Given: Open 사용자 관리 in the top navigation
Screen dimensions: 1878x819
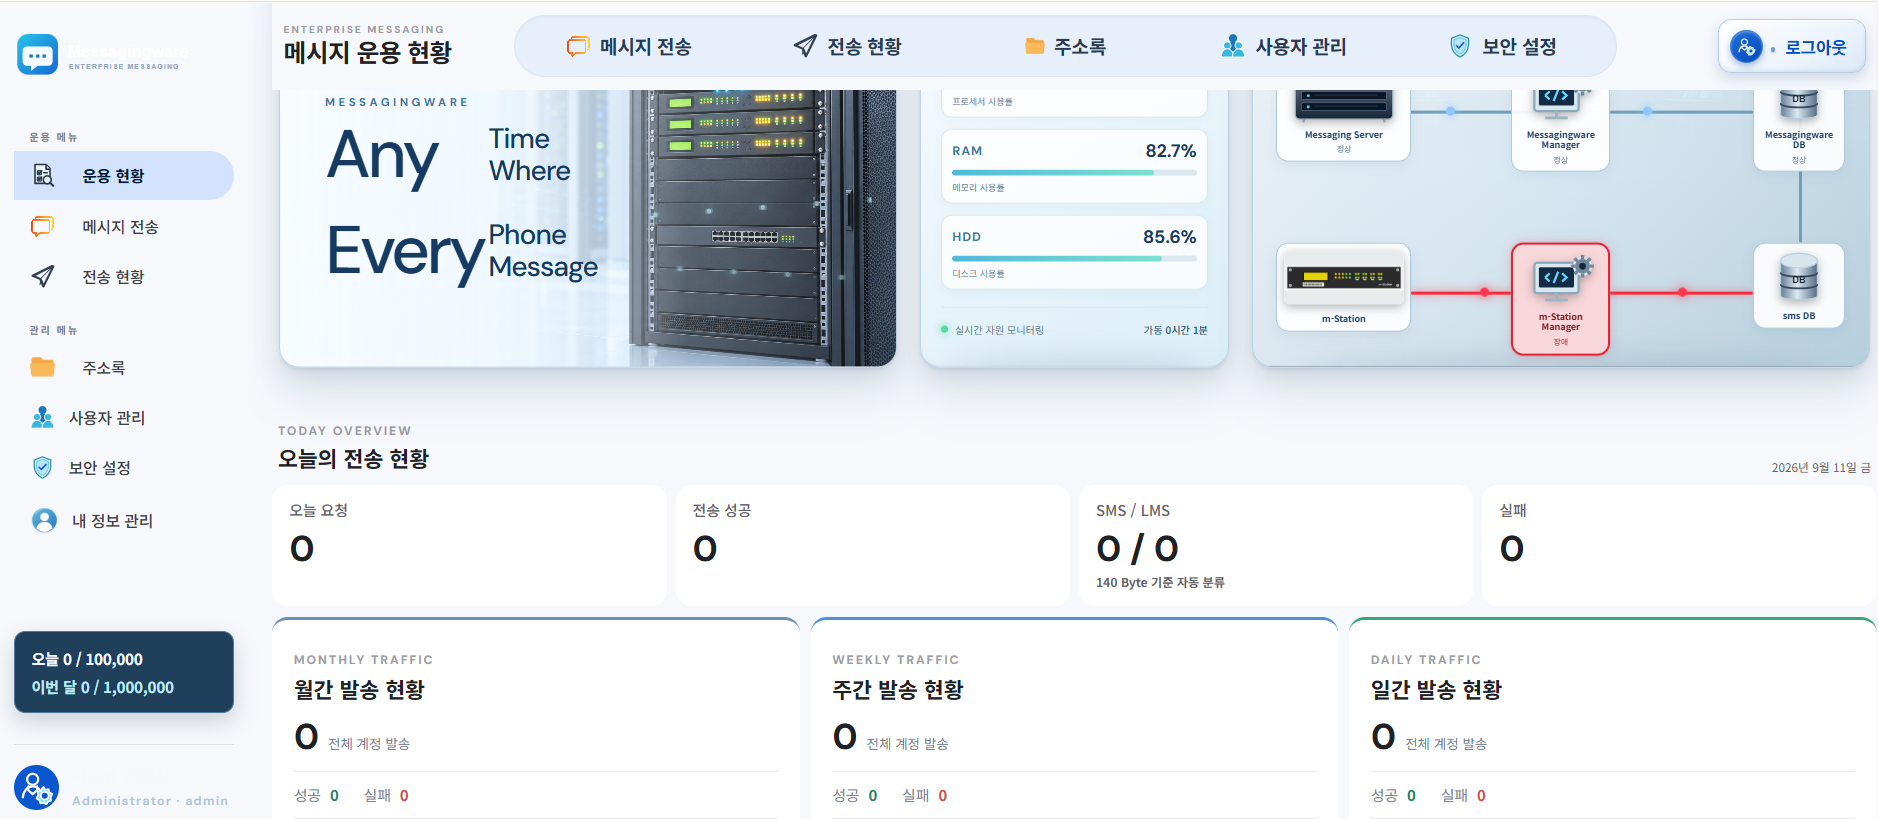Looking at the screenshot, I should coord(1284,47).
